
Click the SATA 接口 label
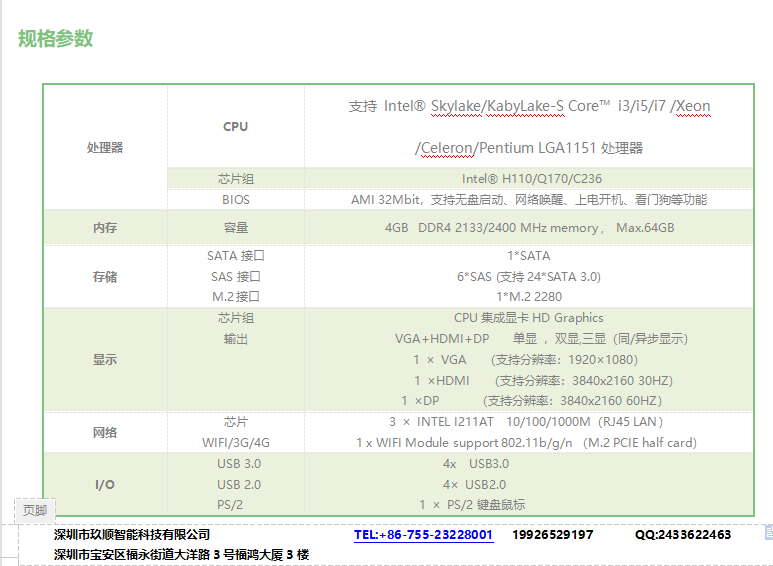(x=236, y=256)
